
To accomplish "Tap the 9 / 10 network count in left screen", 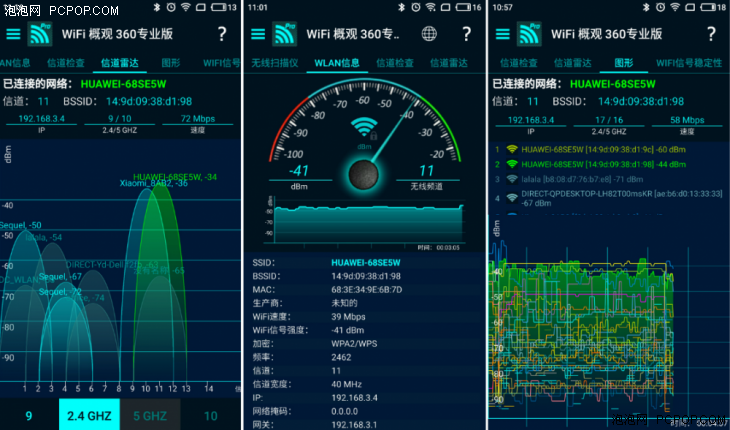I will [x=120, y=119].
